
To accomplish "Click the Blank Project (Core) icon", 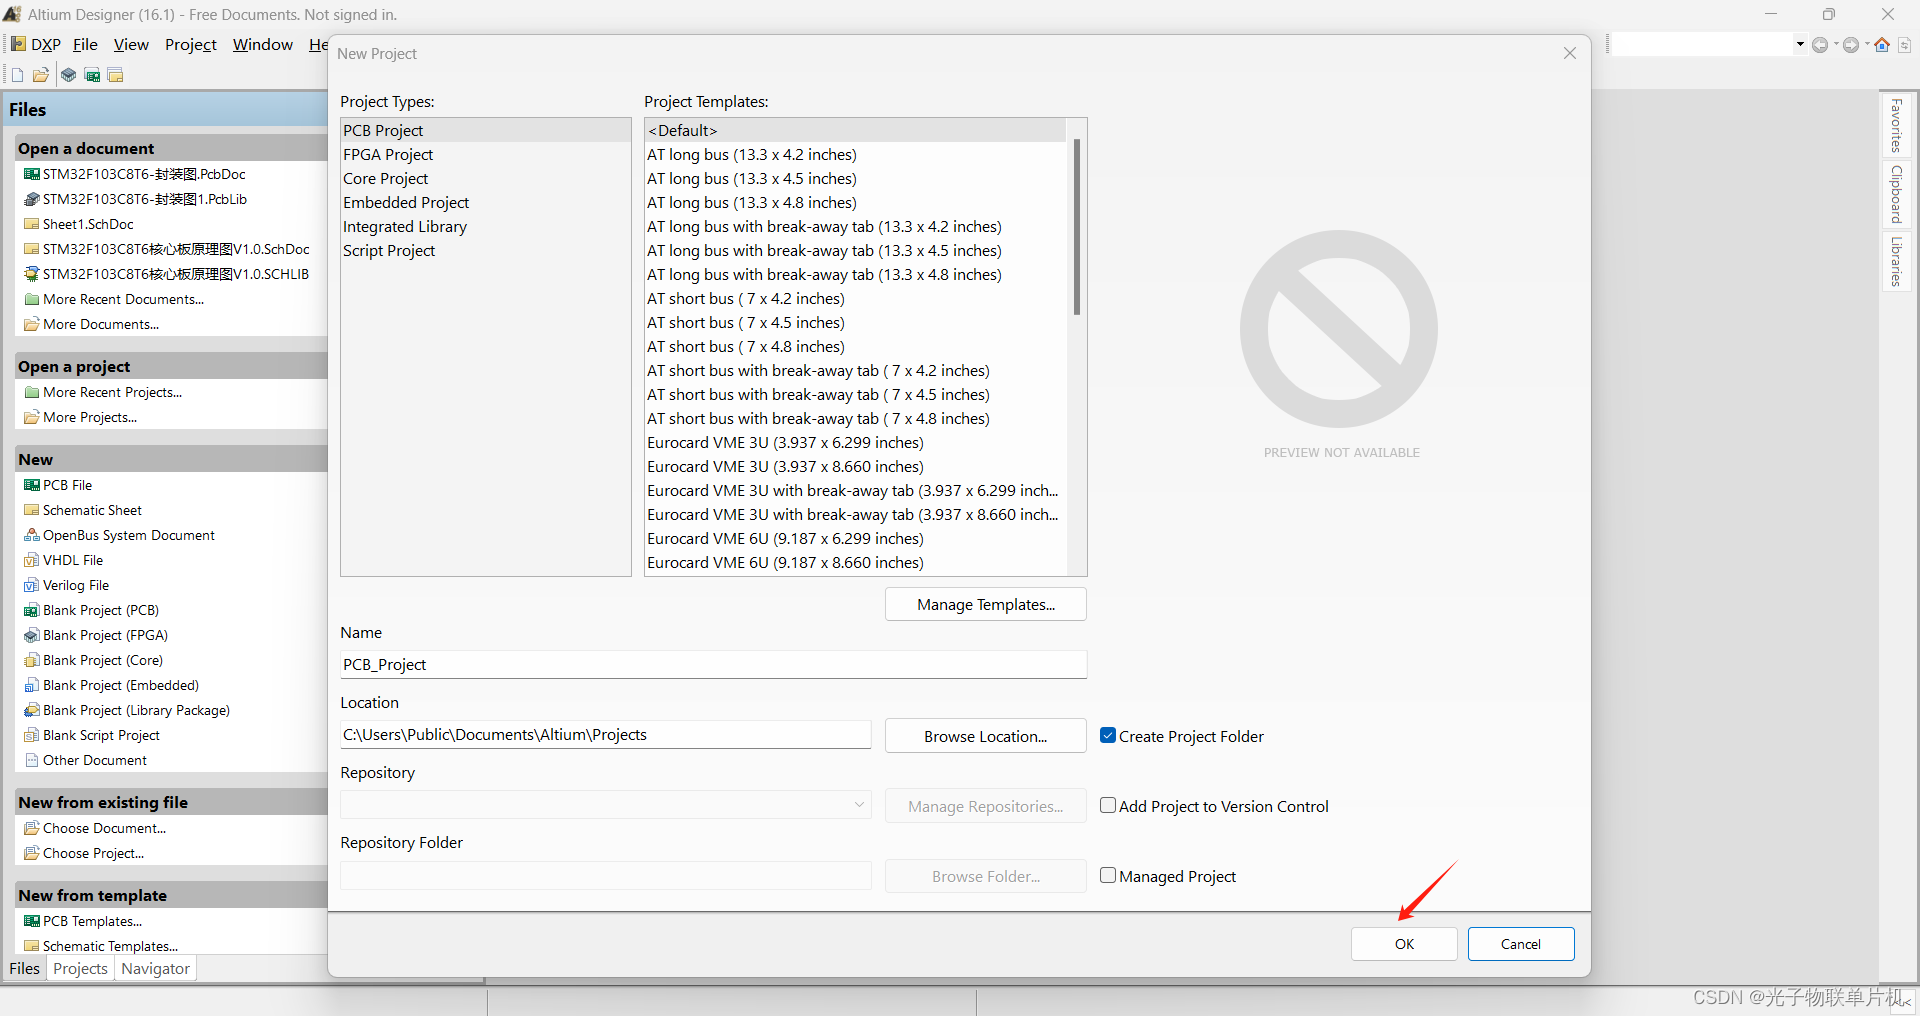I will coord(32,660).
